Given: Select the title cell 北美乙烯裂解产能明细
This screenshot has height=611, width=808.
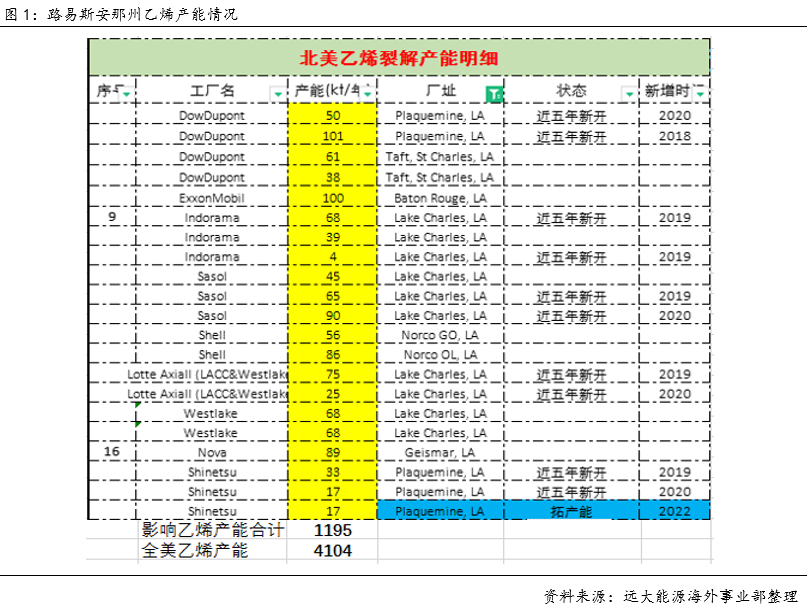Looking at the screenshot, I should [x=399, y=58].
